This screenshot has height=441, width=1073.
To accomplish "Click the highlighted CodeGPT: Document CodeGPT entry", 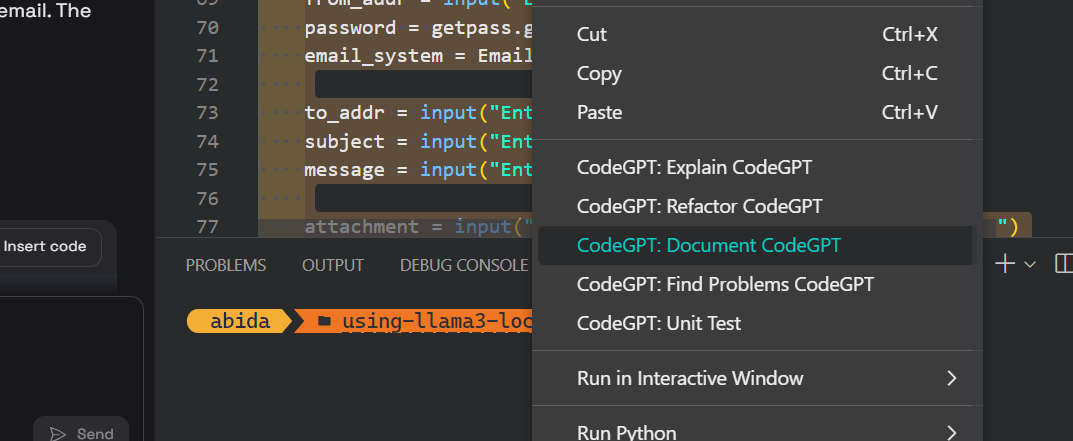I will tap(709, 245).
